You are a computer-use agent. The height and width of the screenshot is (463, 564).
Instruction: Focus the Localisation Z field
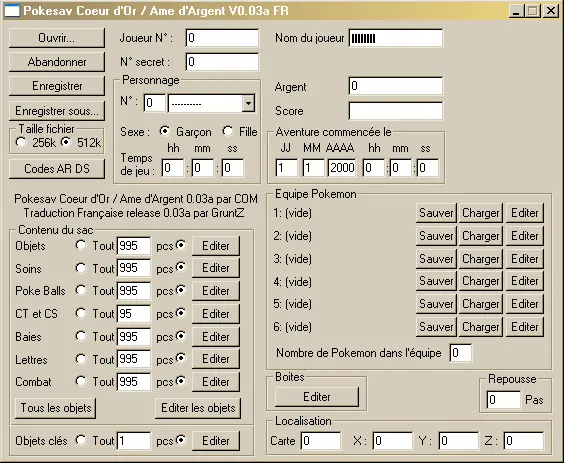coord(524,441)
